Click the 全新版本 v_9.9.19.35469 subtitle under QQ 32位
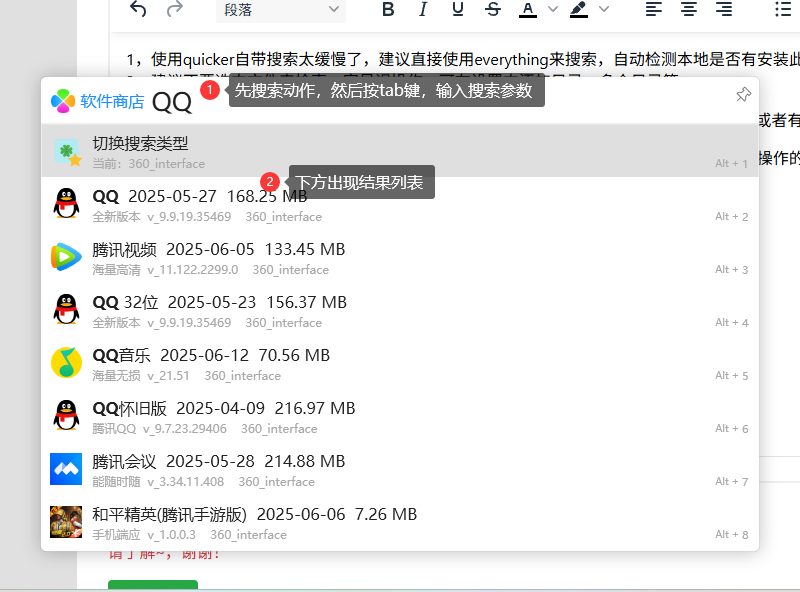Image resolution: width=800 pixels, height=592 pixels. pyautogui.click(x=162, y=323)
